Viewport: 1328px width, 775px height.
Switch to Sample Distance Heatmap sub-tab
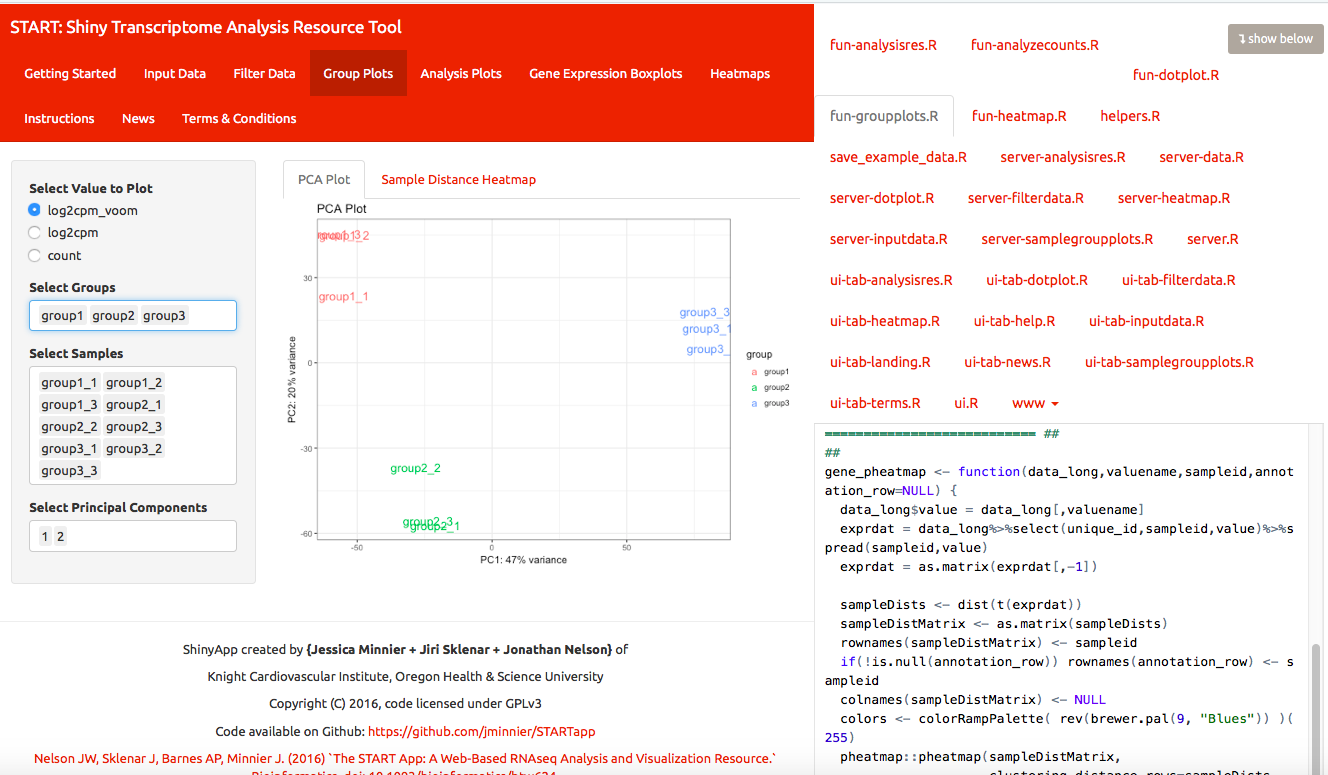pyautogui.click(x=459, y=179)
